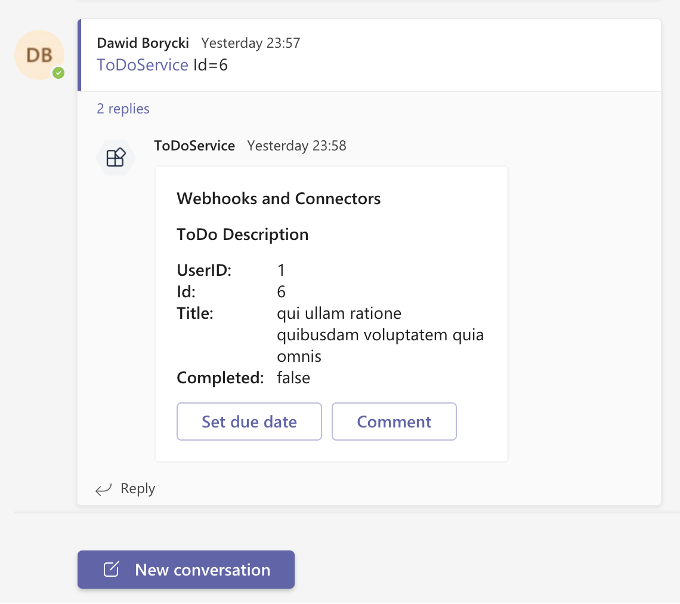Click the title text qui ullam ratione
This screenshot has width=680, height=604.
[x=339, y=313]
